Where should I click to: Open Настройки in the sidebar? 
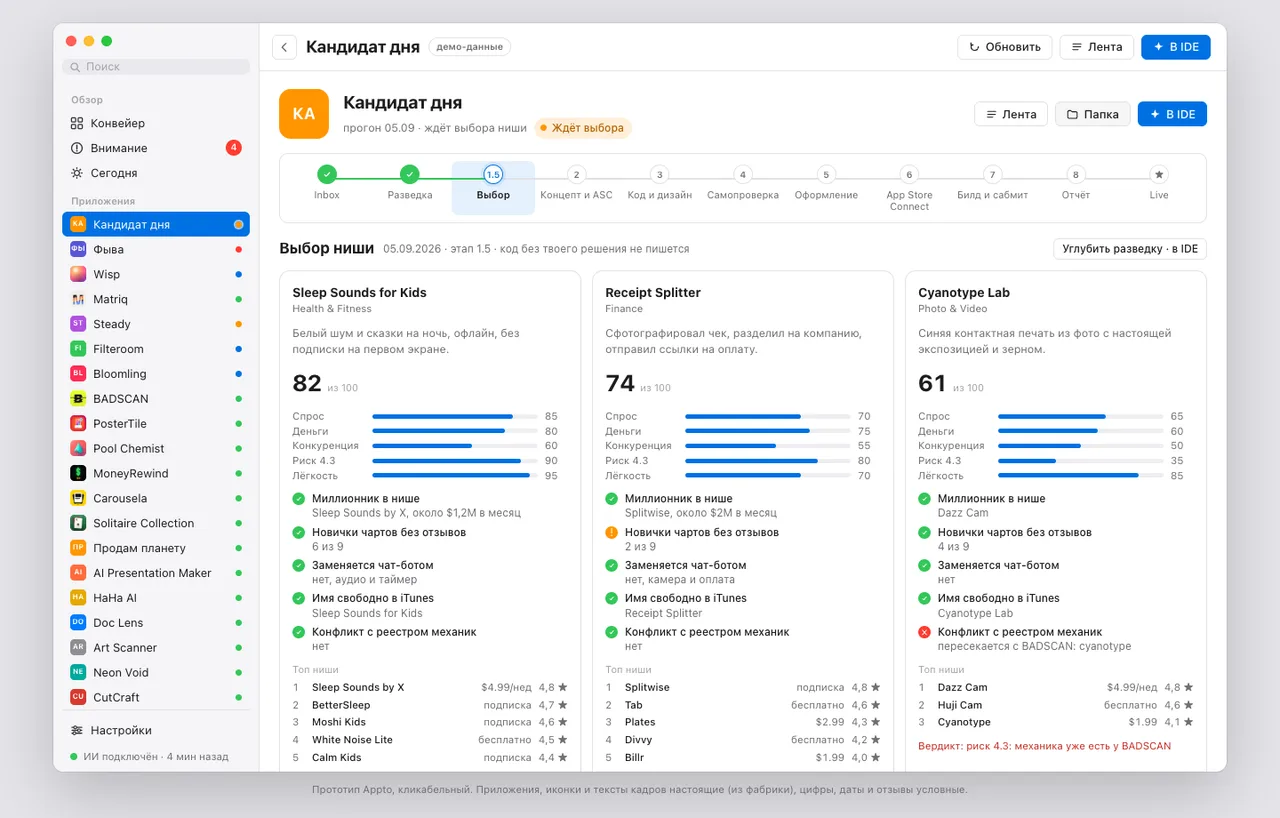click(156, 730)
